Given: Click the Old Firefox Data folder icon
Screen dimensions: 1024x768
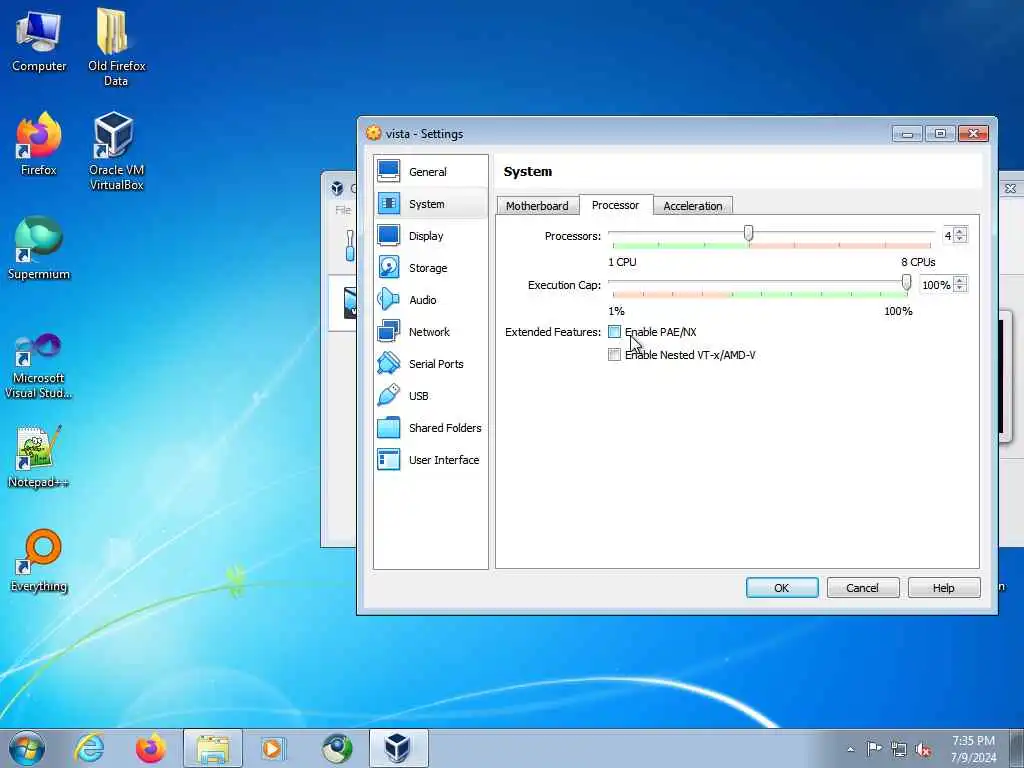Looking at the screenshot, I should click(116, 47).
